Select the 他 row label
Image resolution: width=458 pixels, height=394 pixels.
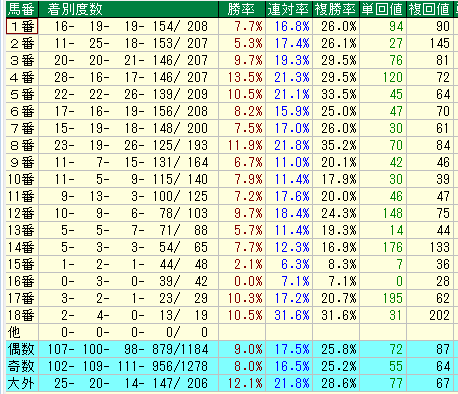tap(22, 332)
